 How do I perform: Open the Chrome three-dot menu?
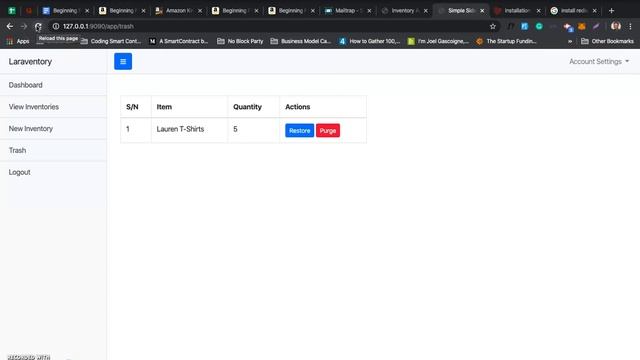tap(630, 26)
